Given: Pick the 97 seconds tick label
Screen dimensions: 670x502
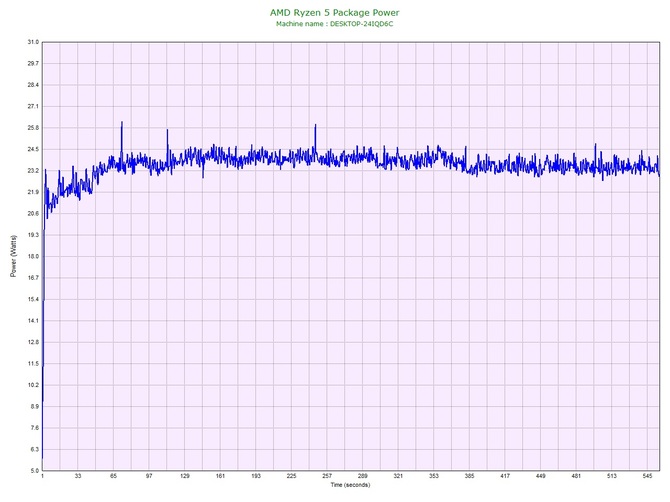Looking at the screenshot, I should click(x=149, y=476).
